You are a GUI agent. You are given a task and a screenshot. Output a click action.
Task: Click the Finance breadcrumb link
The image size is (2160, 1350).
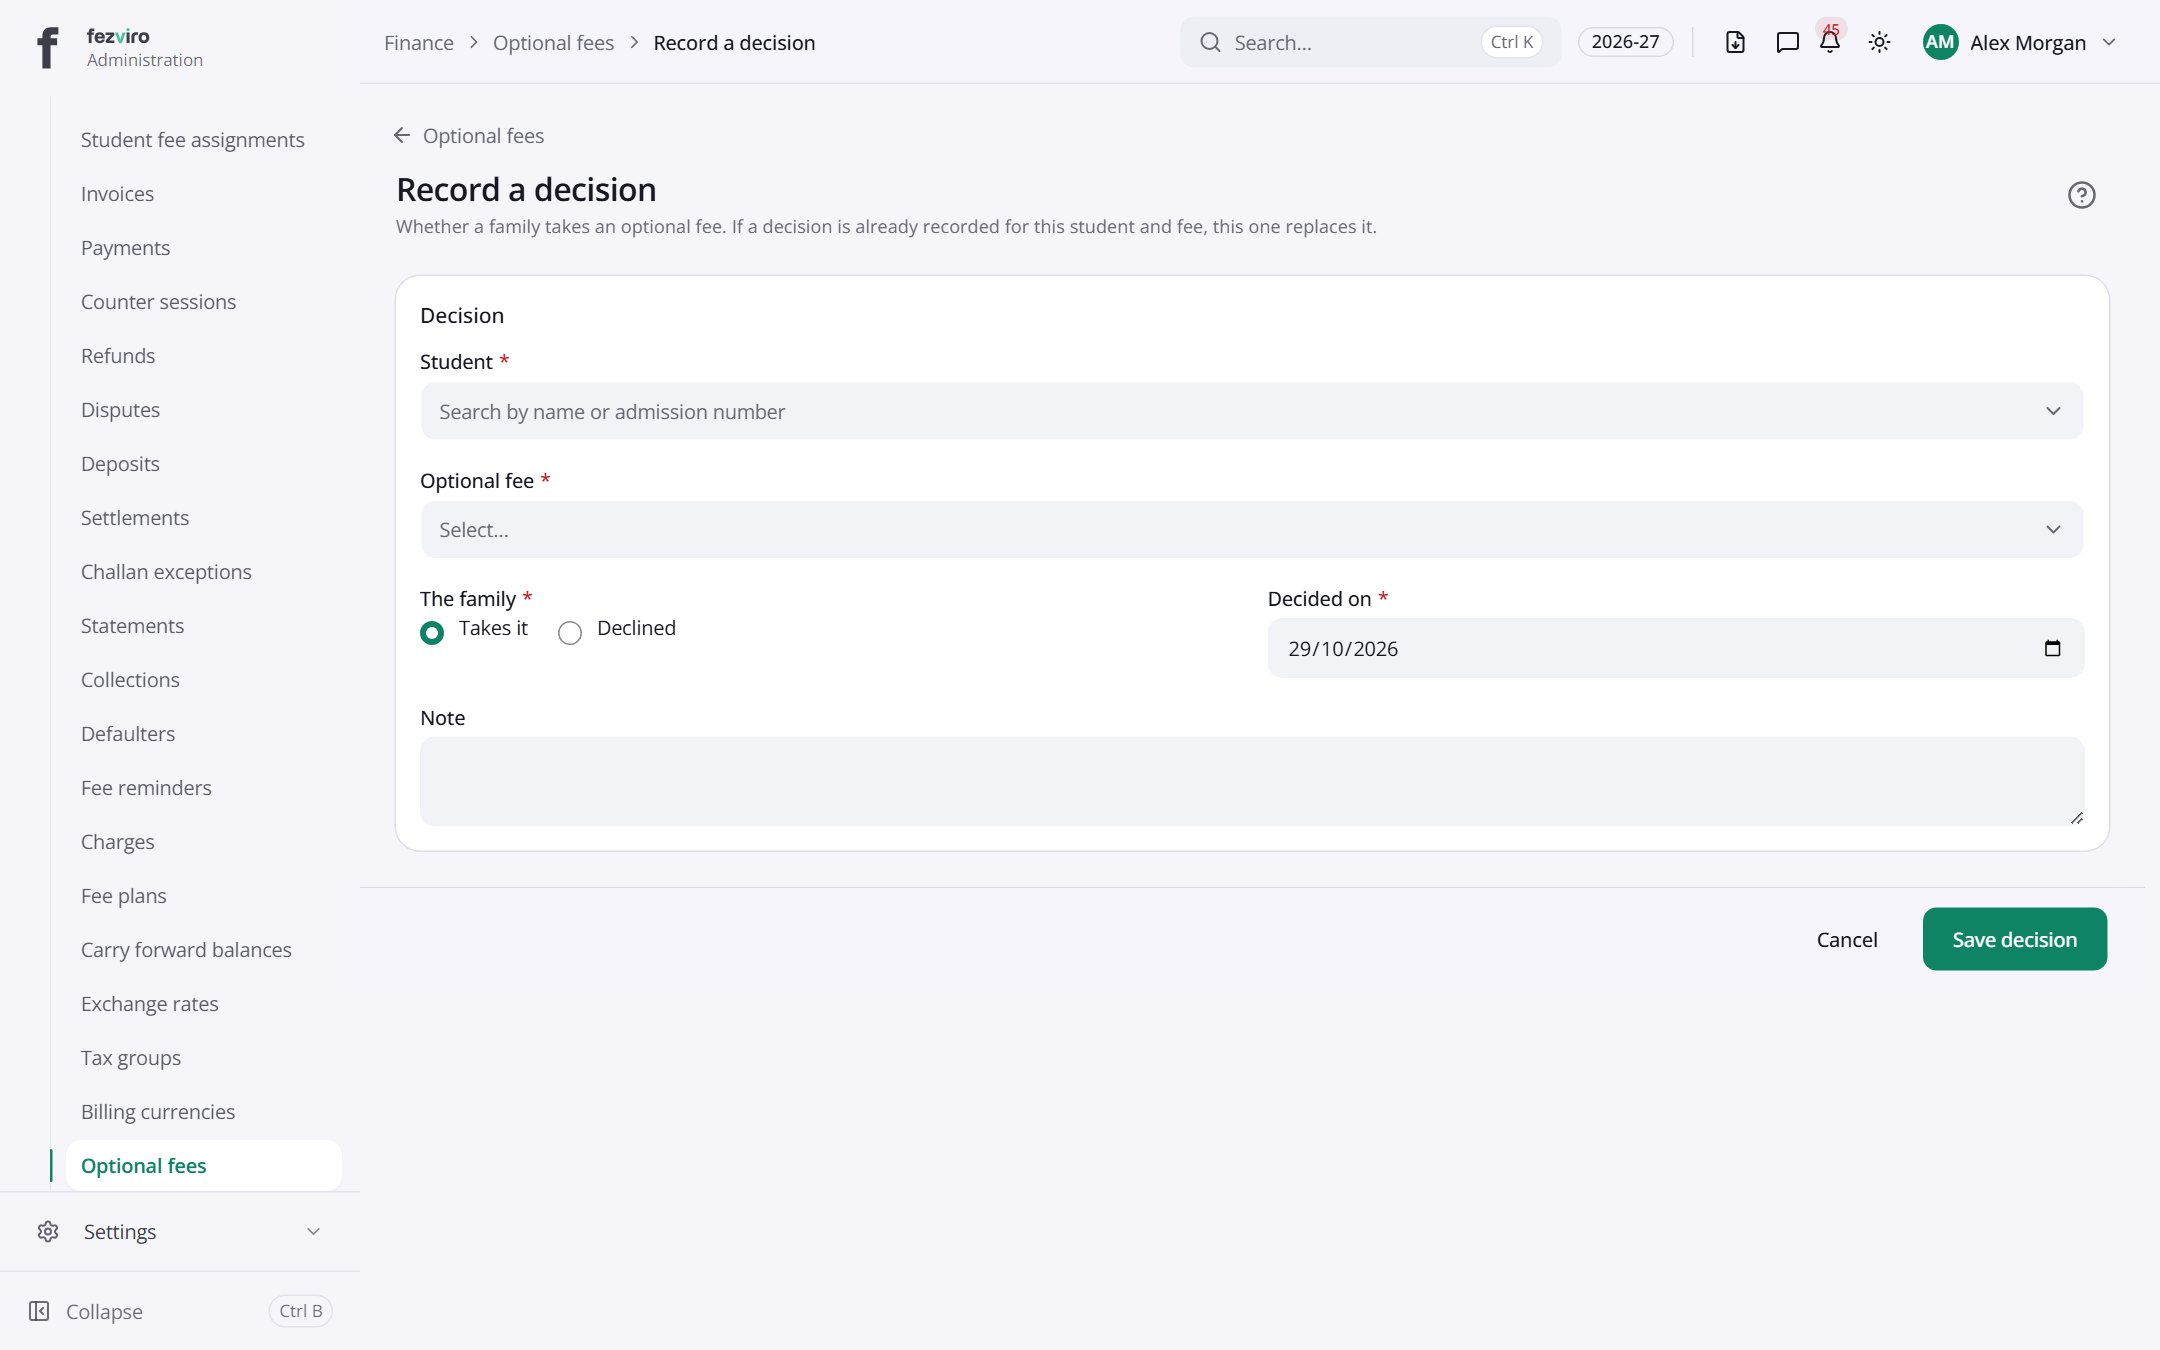pos(419,42)
